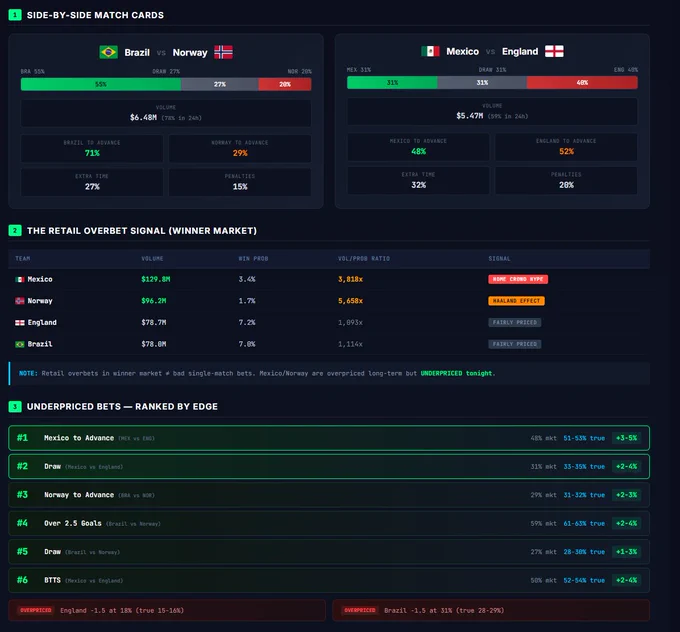The height and width of the screenshot is (632, 680).
Task: Click section badge 2 beside Retail Overbet Signal
Action: pyautogui.click(x=15, y=231)
